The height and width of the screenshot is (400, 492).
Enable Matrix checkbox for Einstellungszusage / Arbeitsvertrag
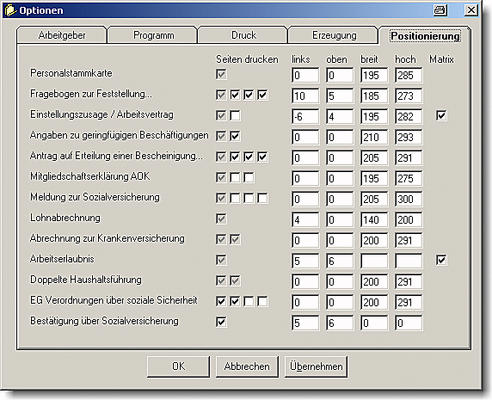(x=441, y=116)
